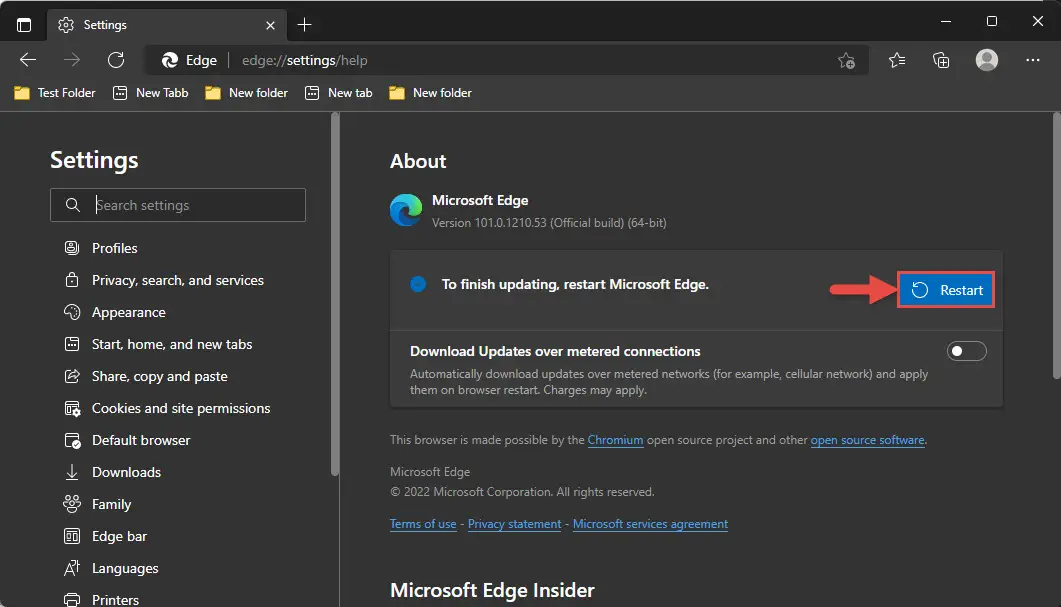
Task: Open Settings and more ellipsis menu
Action: point(1033,60)
